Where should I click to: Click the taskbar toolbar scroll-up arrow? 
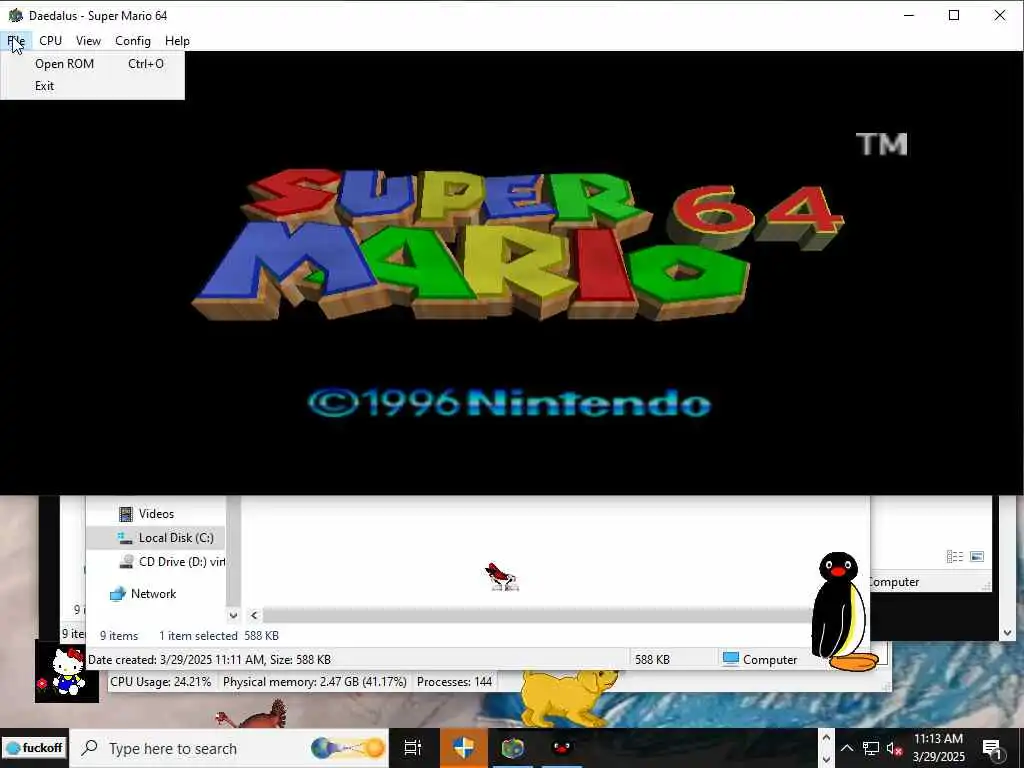(826, 738)
